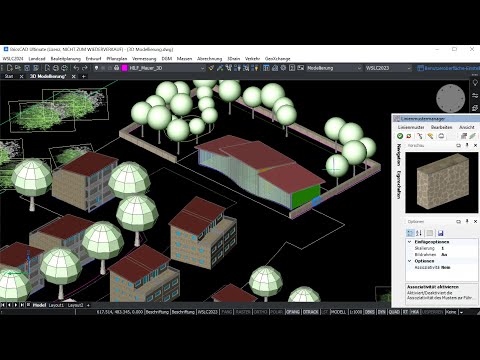Screen dimensions: 480x360
Task: Toggle the Assoziativität Nein value
Action: [459, 267]
